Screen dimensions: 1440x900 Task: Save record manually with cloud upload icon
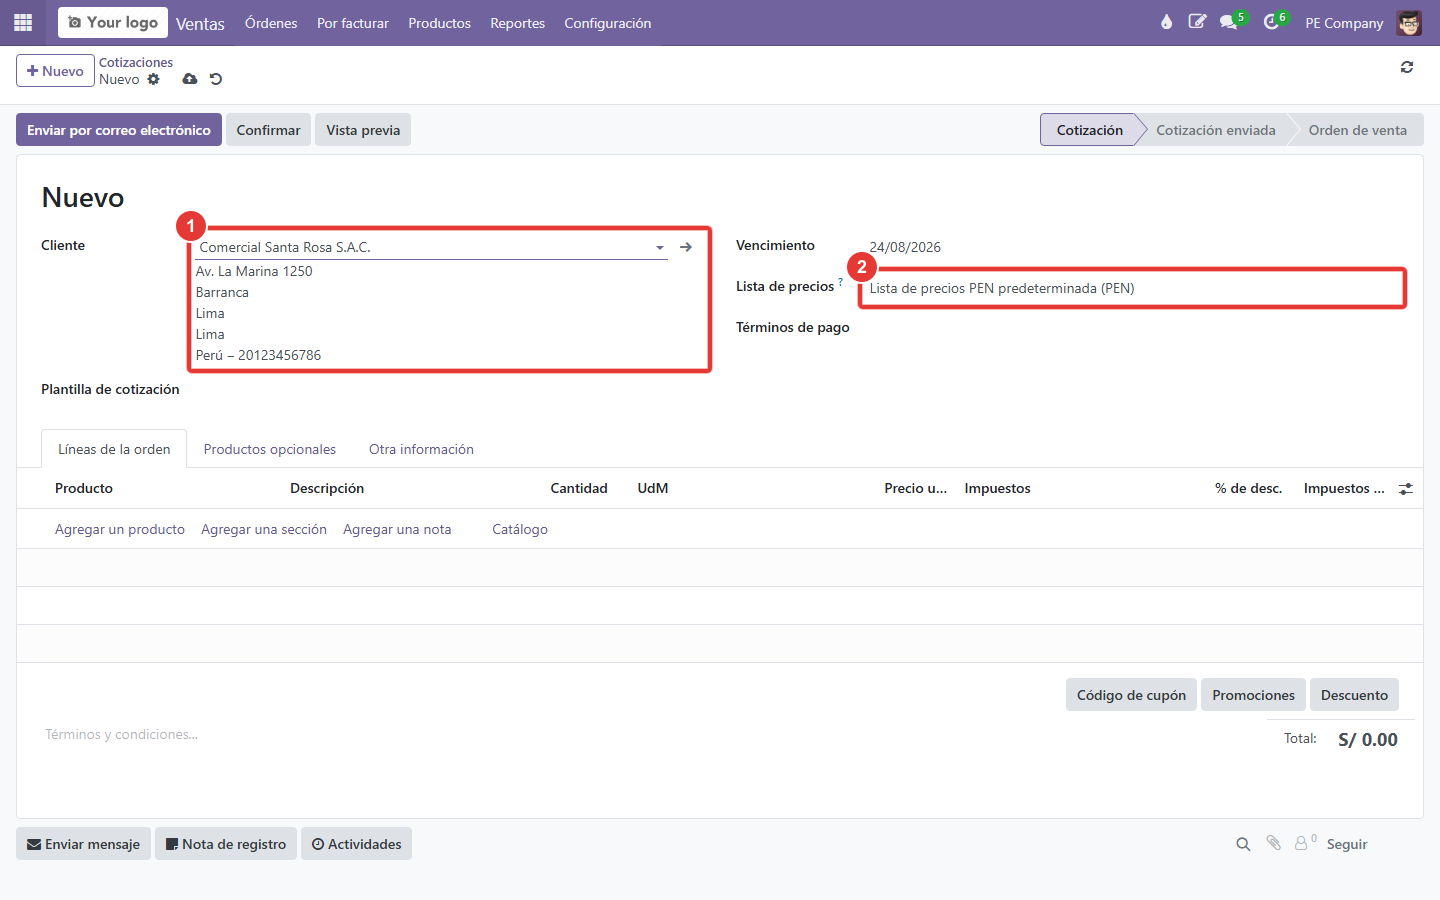190,79
